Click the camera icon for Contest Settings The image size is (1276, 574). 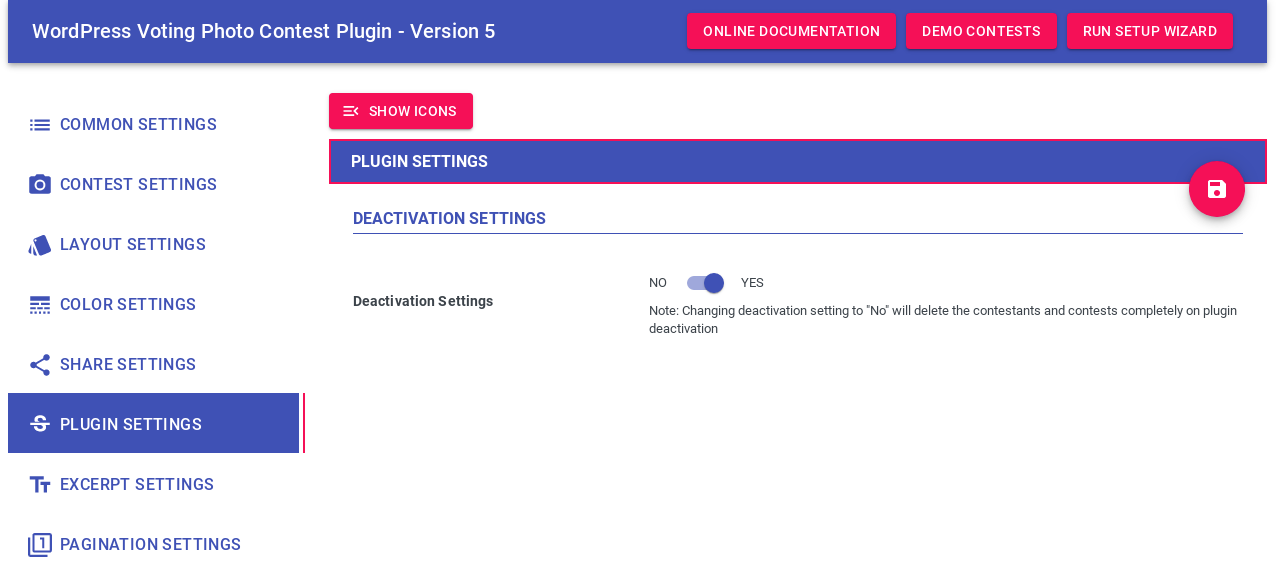pyautogui.click(x=40, y=185)
